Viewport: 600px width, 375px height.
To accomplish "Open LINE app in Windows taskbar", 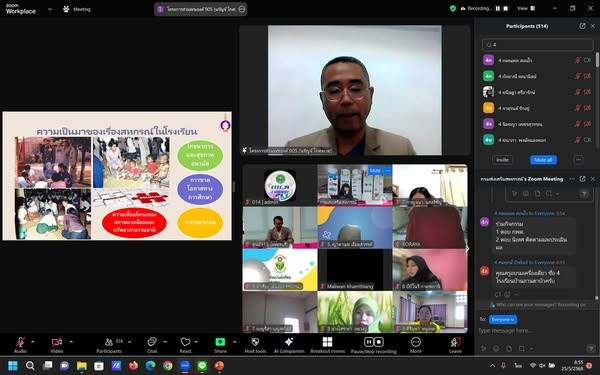I will pyautogui.click(x=202, y=366).
